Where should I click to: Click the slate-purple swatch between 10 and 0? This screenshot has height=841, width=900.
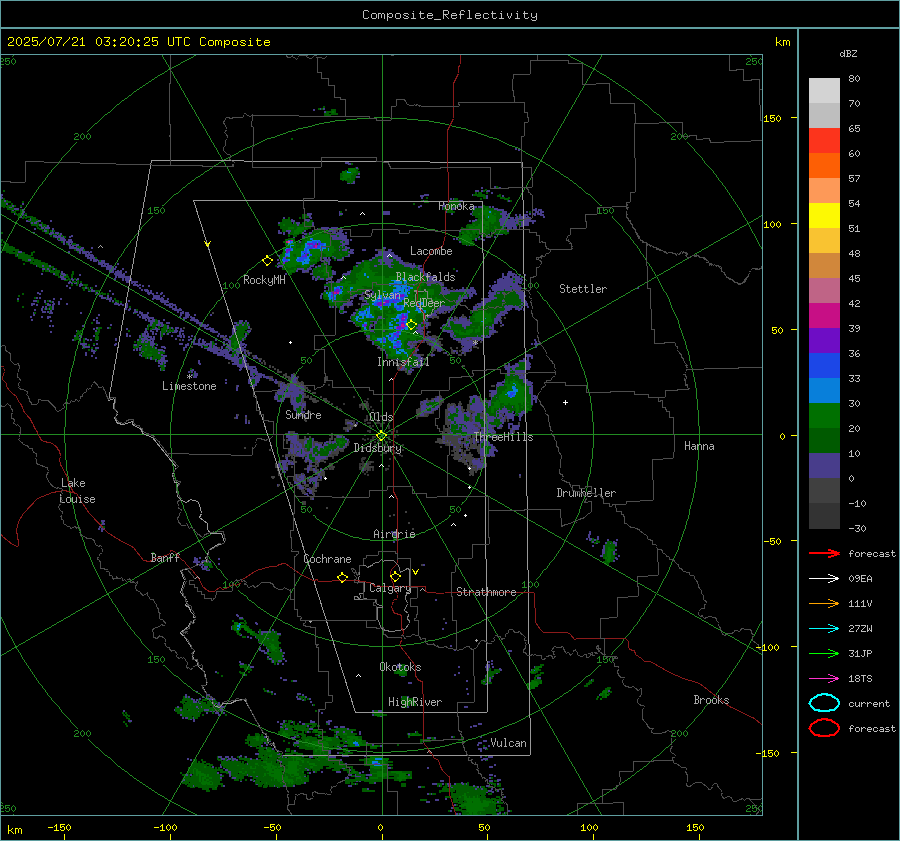(824, 466)
